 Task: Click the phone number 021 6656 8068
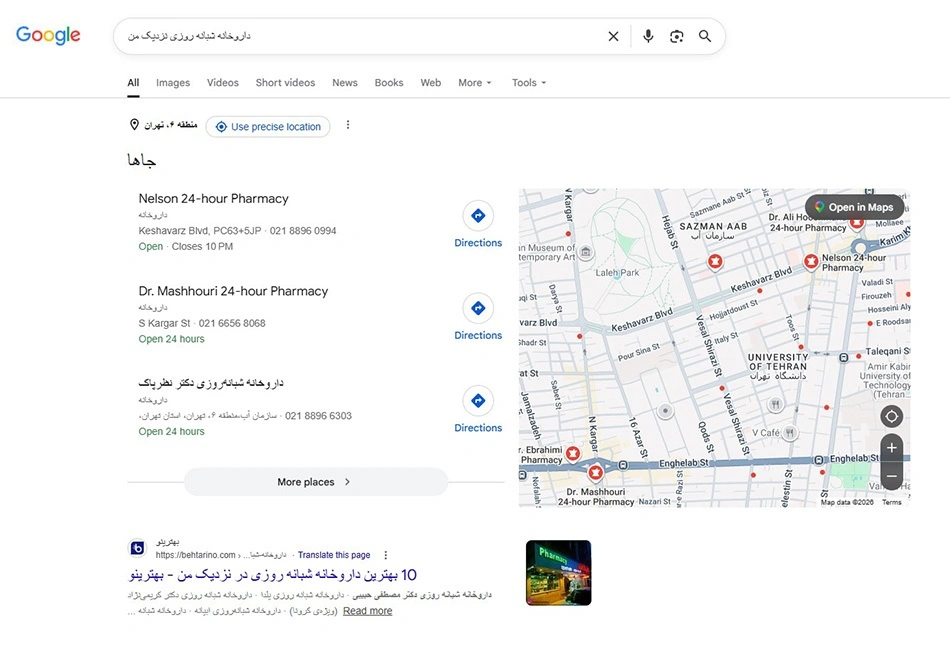[x=232, y=323]
